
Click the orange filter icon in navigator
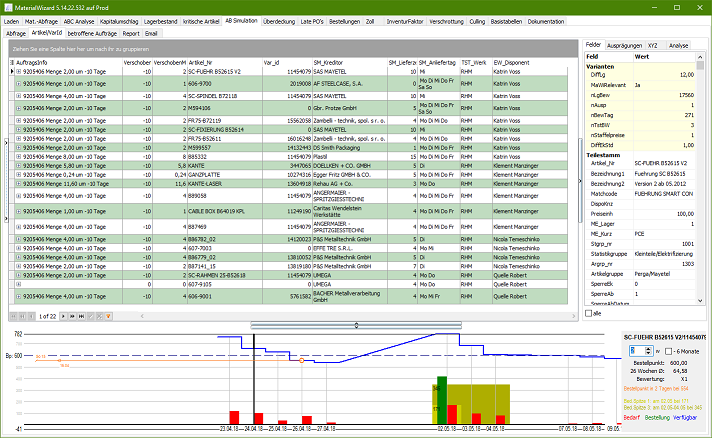coord(109,316)
